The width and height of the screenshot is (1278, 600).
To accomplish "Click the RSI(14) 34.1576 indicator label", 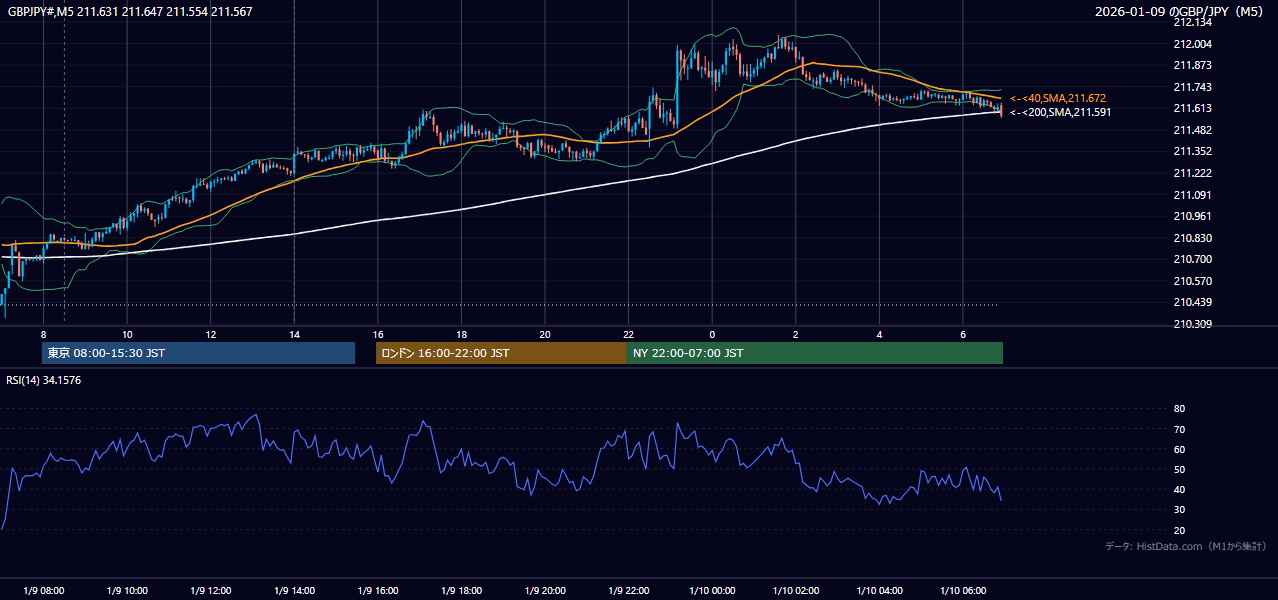I will (x=44, y=380).
